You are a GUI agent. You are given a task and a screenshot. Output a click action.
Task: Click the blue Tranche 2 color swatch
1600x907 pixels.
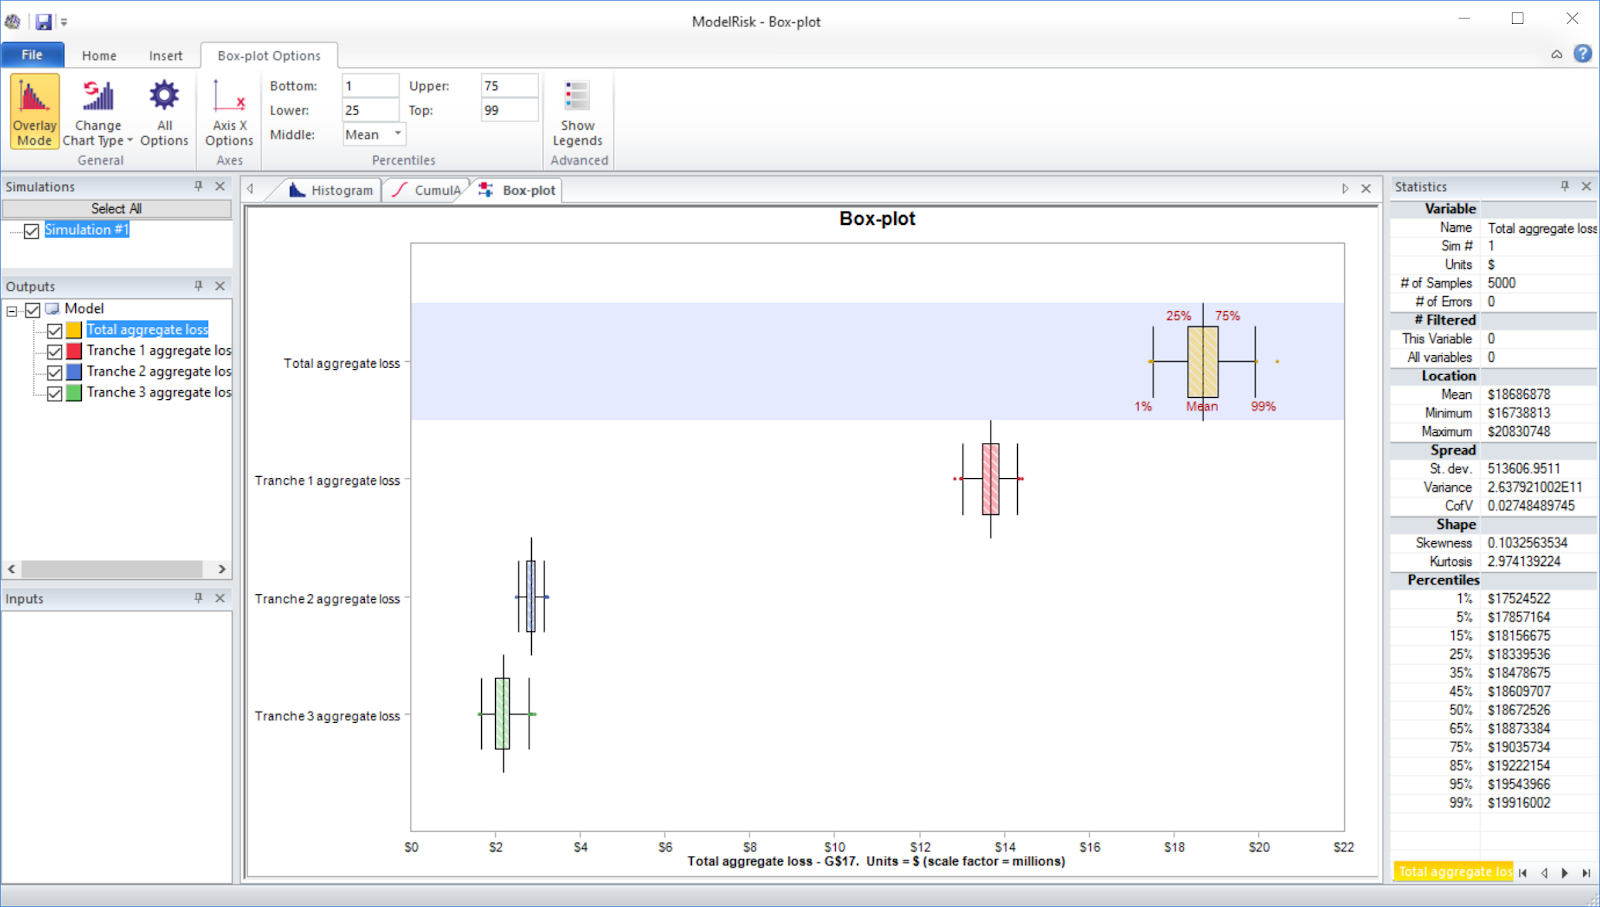pyautogui.click(x=74, y=372)
